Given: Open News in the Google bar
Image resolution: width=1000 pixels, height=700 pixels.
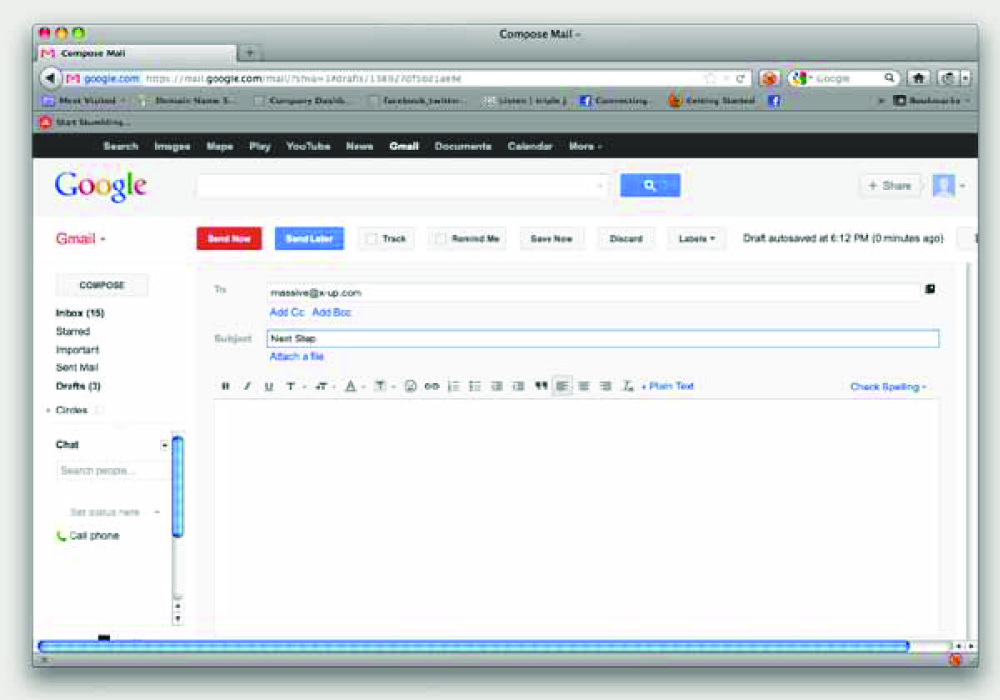Looking at the screenshot, I should coord(360,146).
